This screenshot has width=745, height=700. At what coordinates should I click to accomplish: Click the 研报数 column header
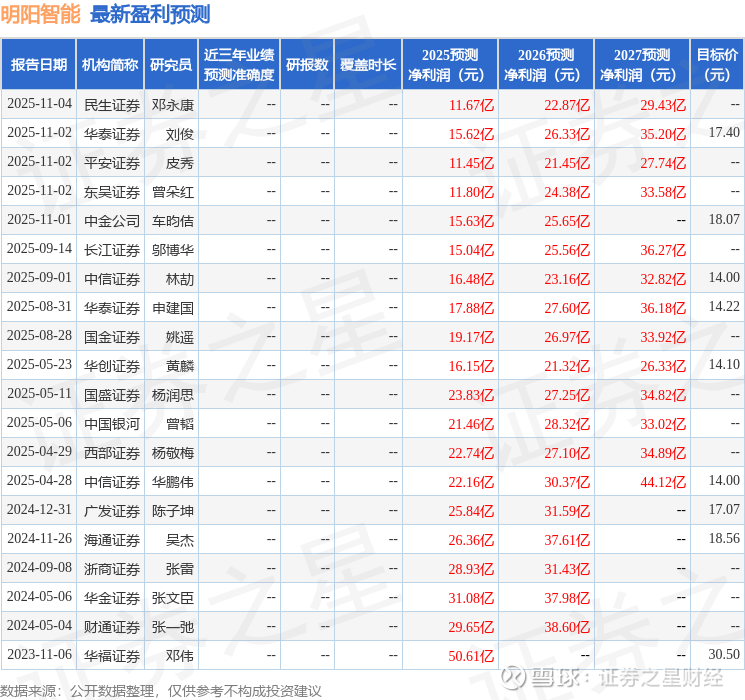[307, 65]
